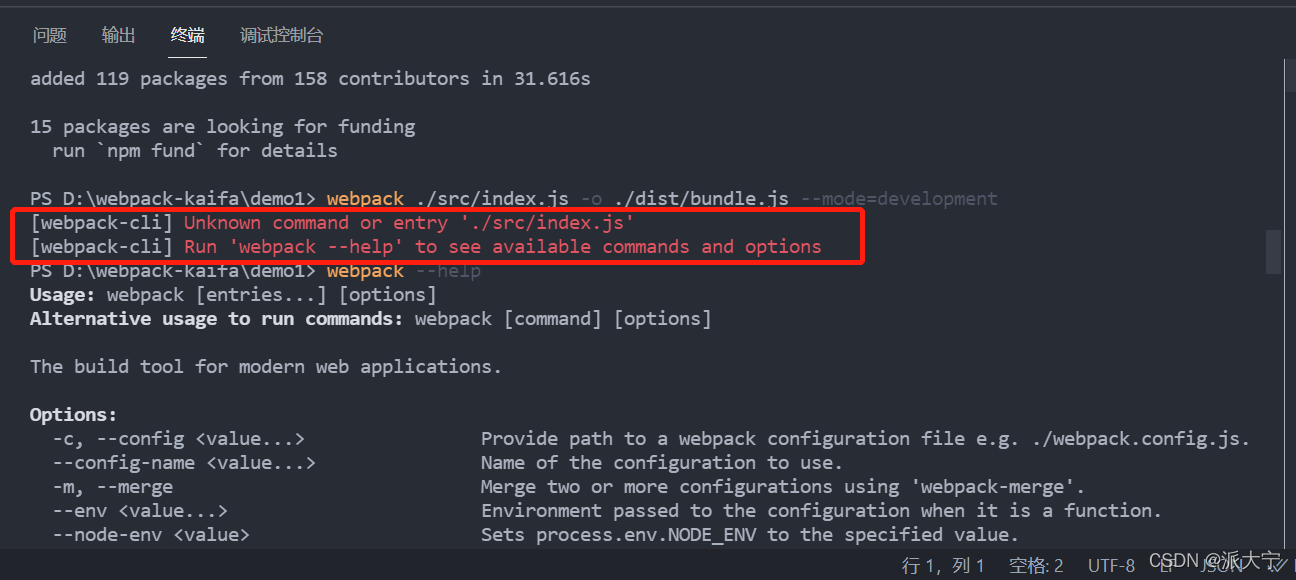Click the 'npm fund' suggestion text
Screen dimensions: 1296x580
[150, 150]
